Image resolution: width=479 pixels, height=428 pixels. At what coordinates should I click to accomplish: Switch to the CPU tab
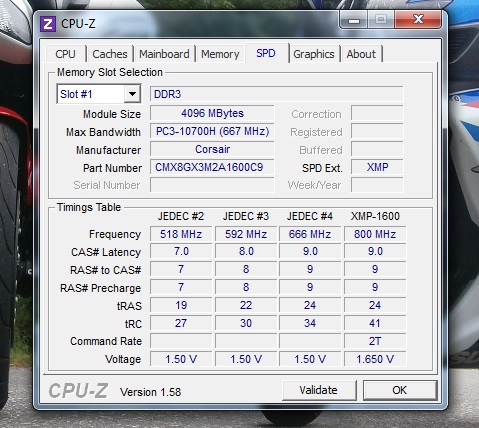(66, 54)
